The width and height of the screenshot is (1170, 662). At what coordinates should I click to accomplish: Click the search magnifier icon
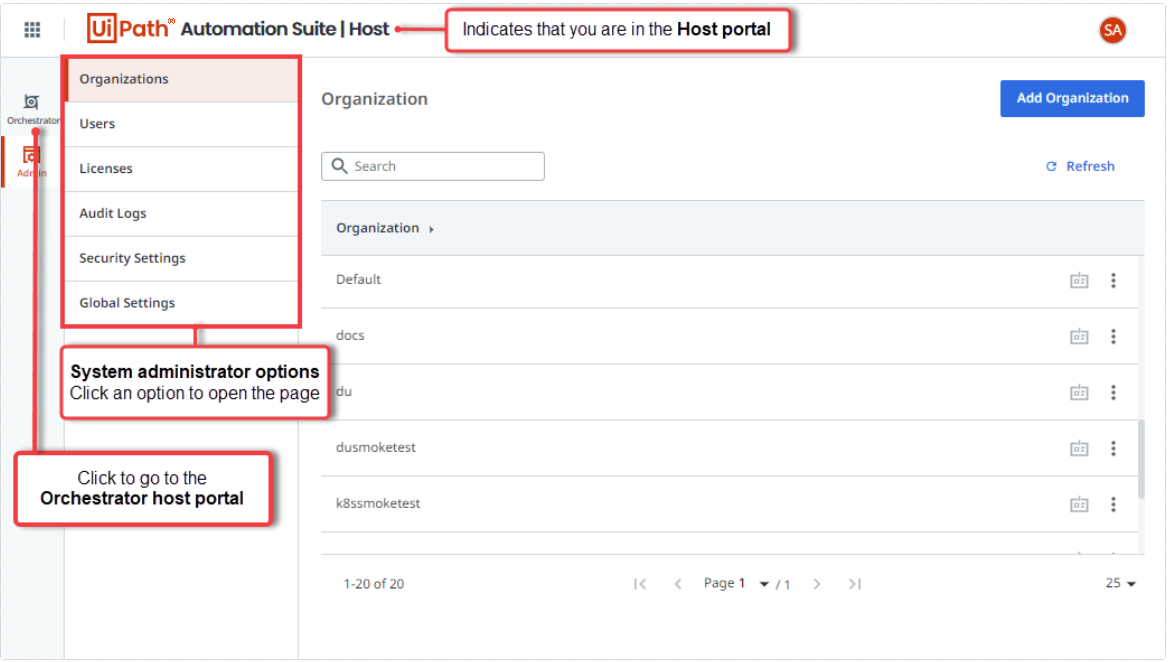339,166
